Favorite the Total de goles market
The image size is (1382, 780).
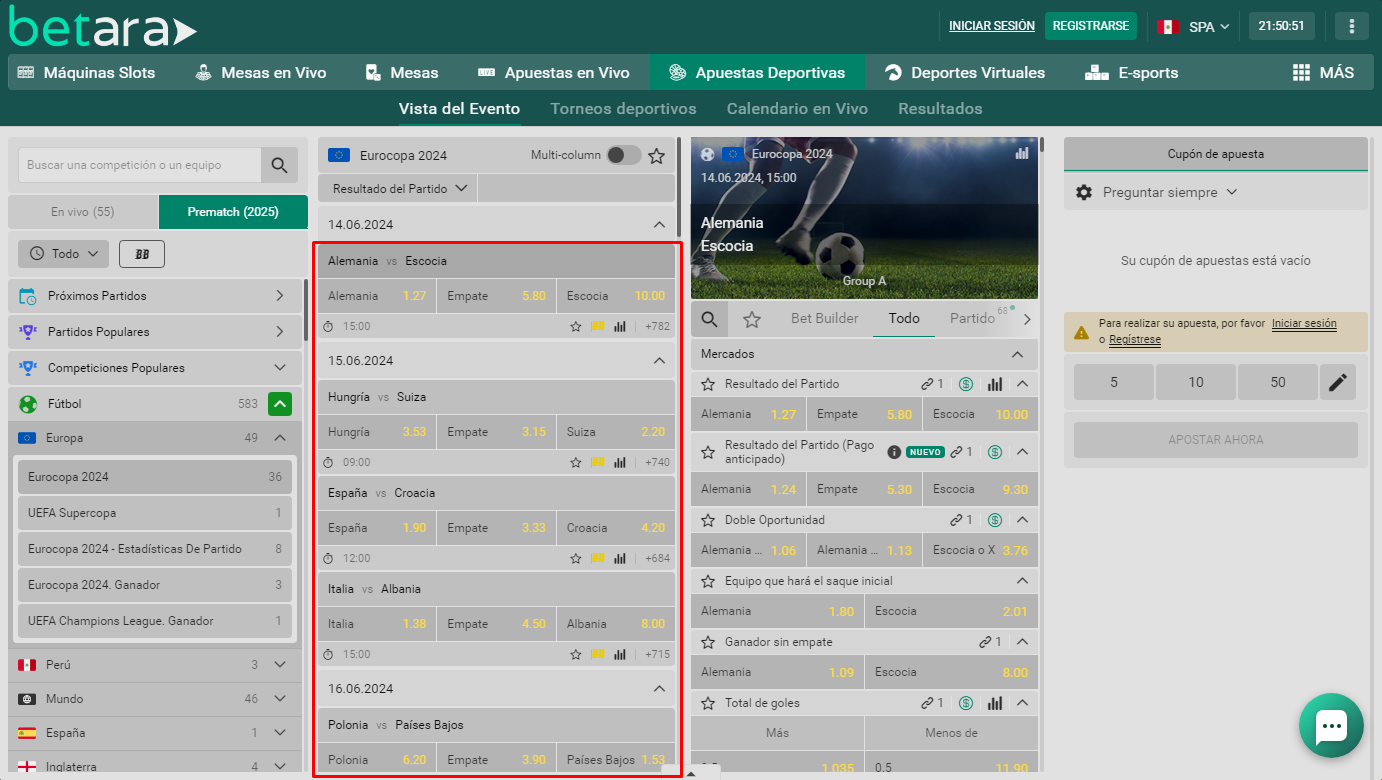(x=708, y=703)
